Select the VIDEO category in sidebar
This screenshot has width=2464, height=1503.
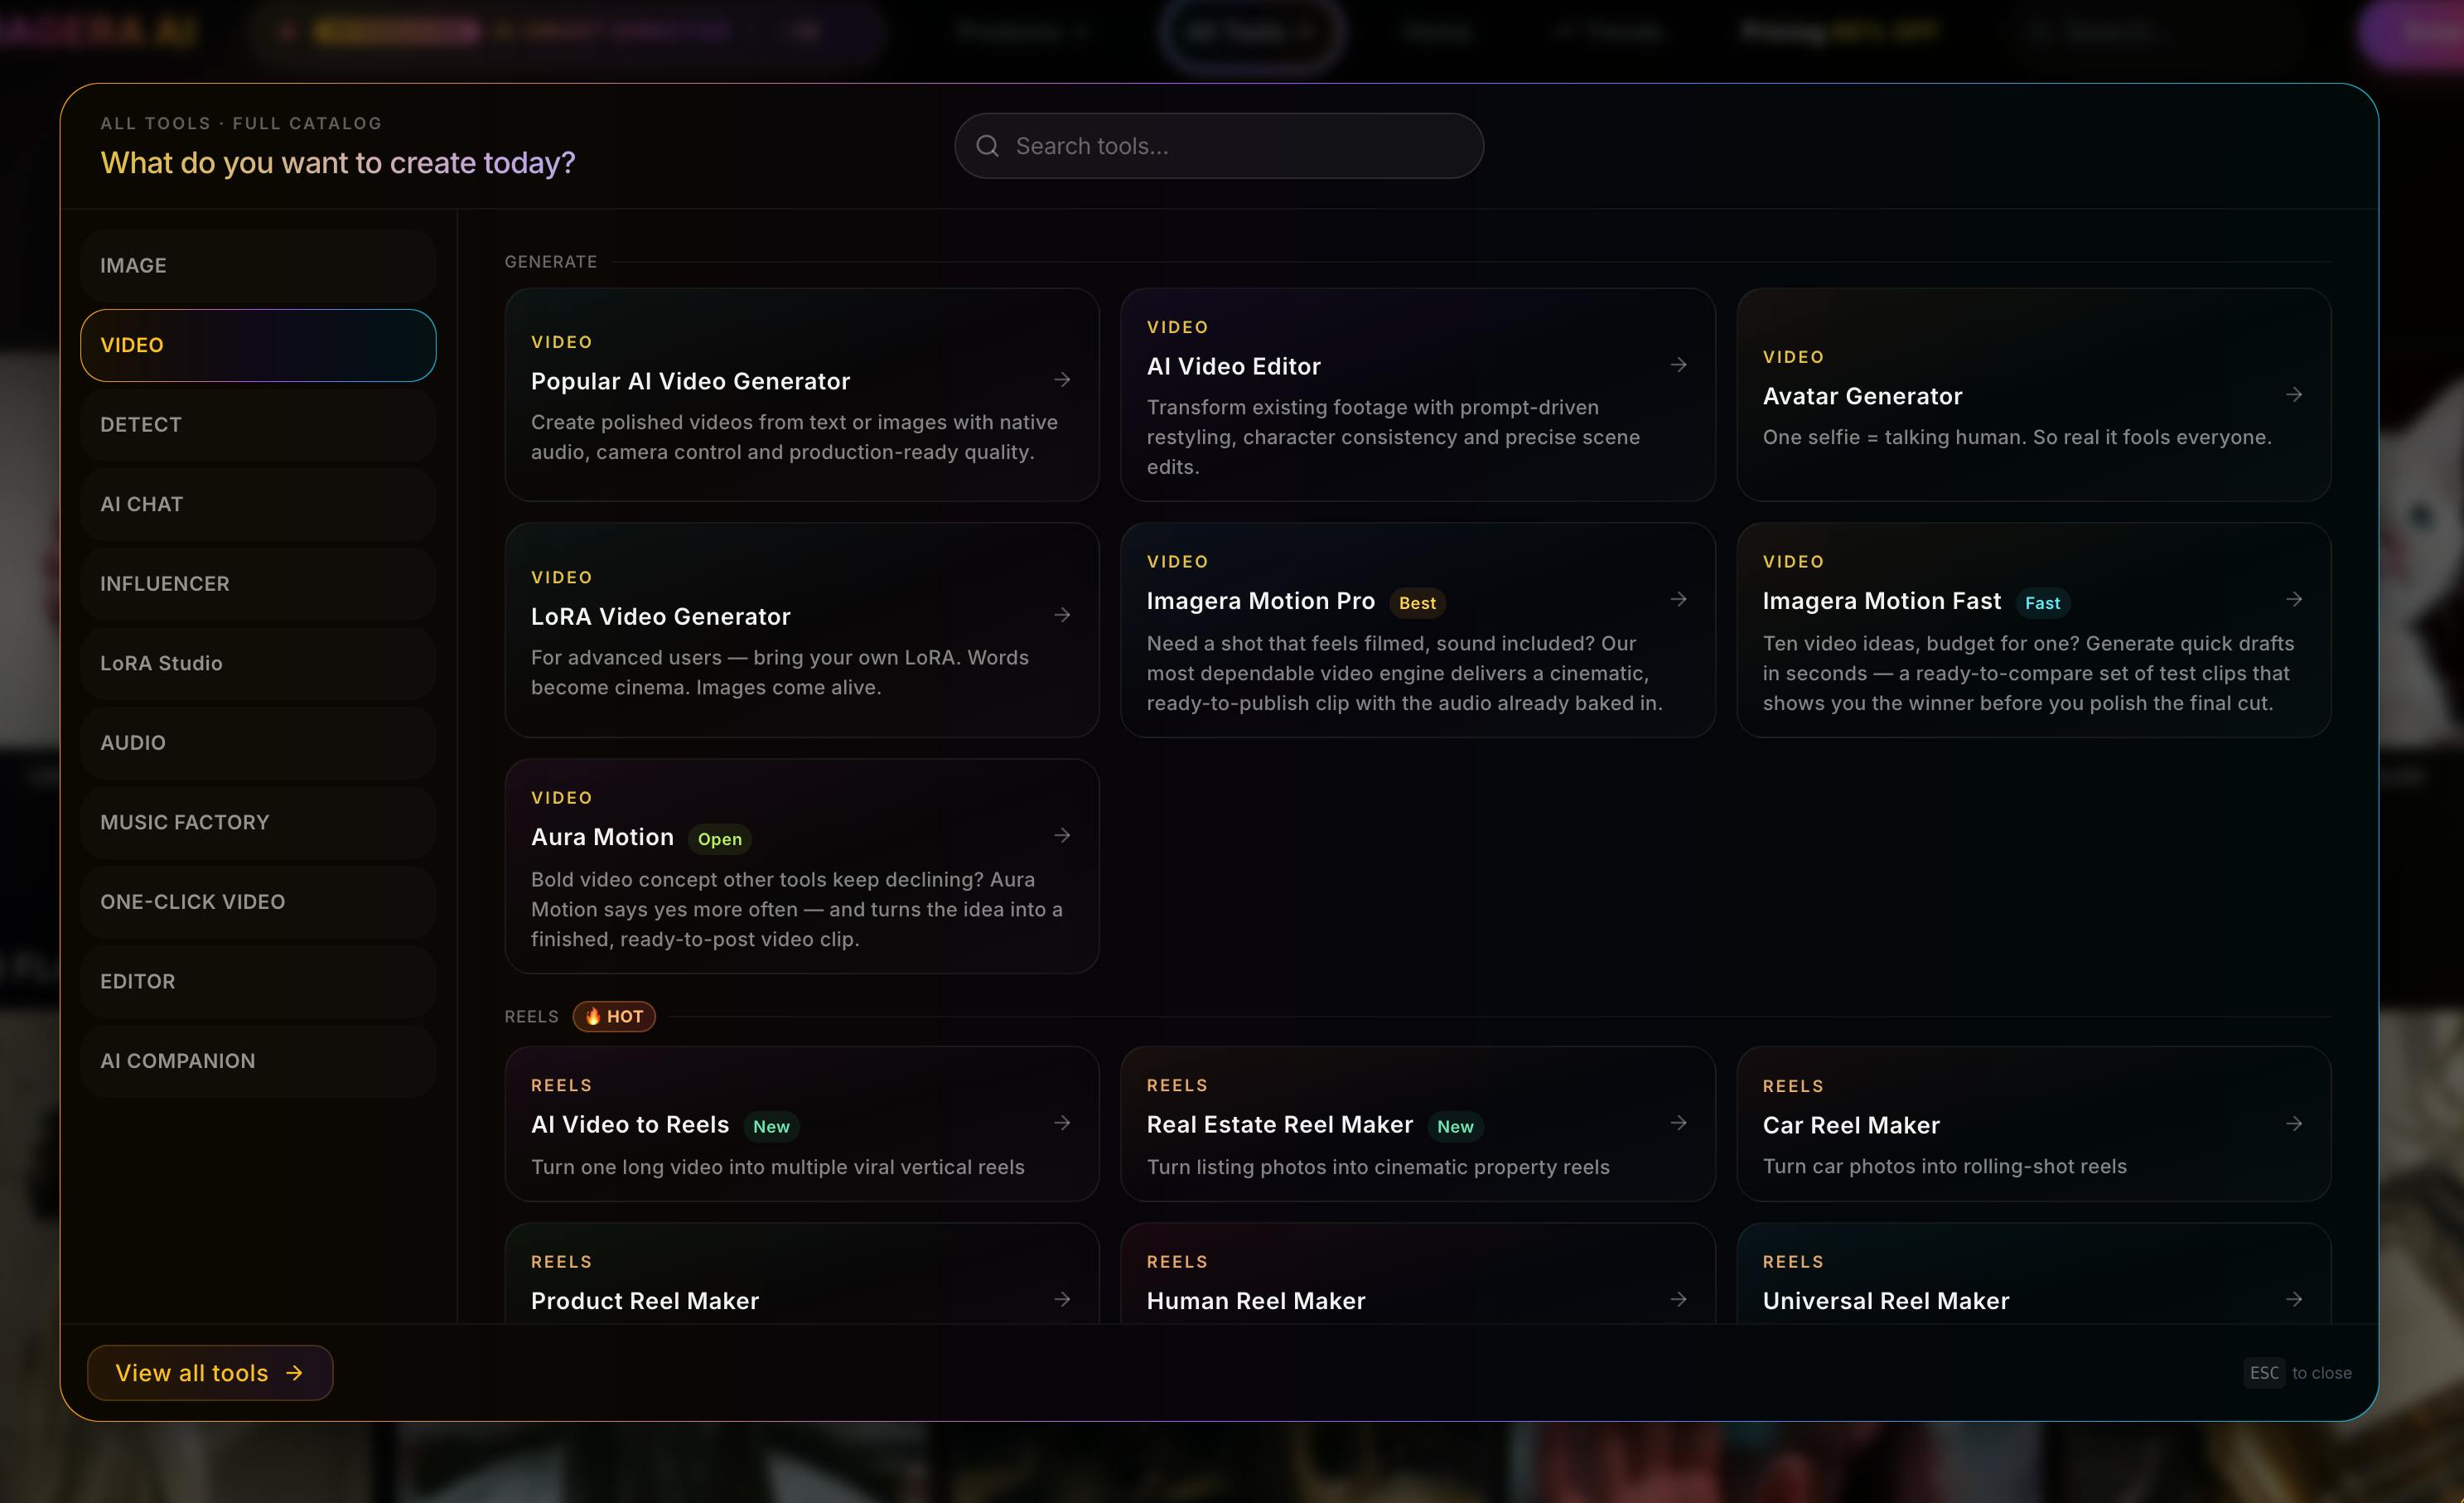pyautogui.click(x=258, y=345)
